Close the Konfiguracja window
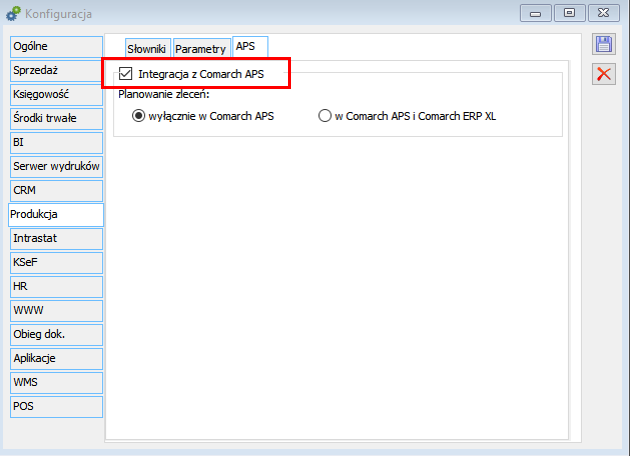 click(x=603, y=13)
